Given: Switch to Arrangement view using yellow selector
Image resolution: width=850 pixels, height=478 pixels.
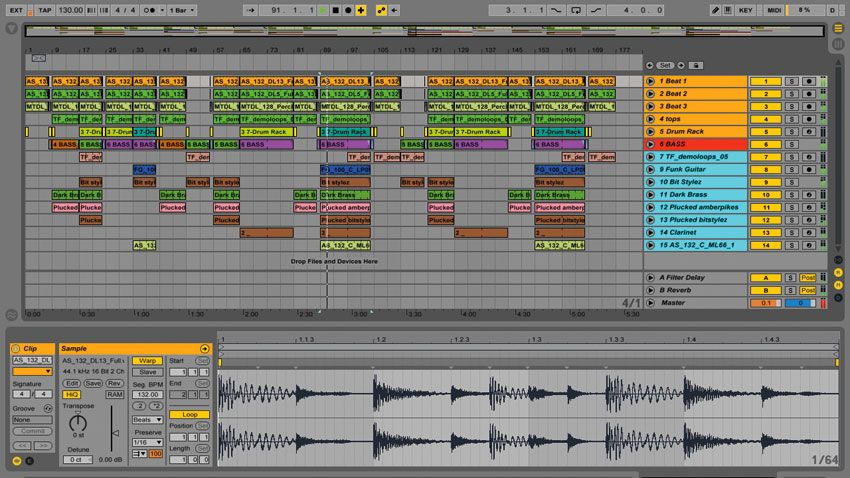Looking at the screenshot, I should pos(838,28).
